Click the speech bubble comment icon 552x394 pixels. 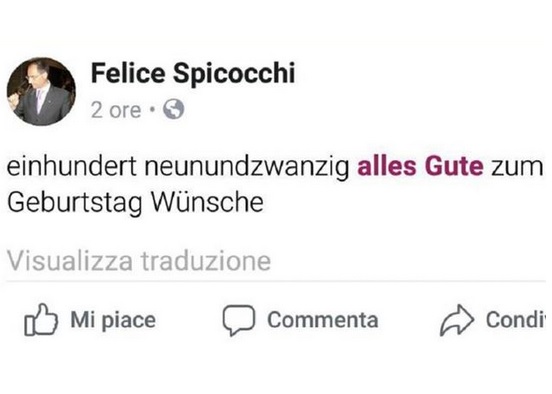coord(239,320)
